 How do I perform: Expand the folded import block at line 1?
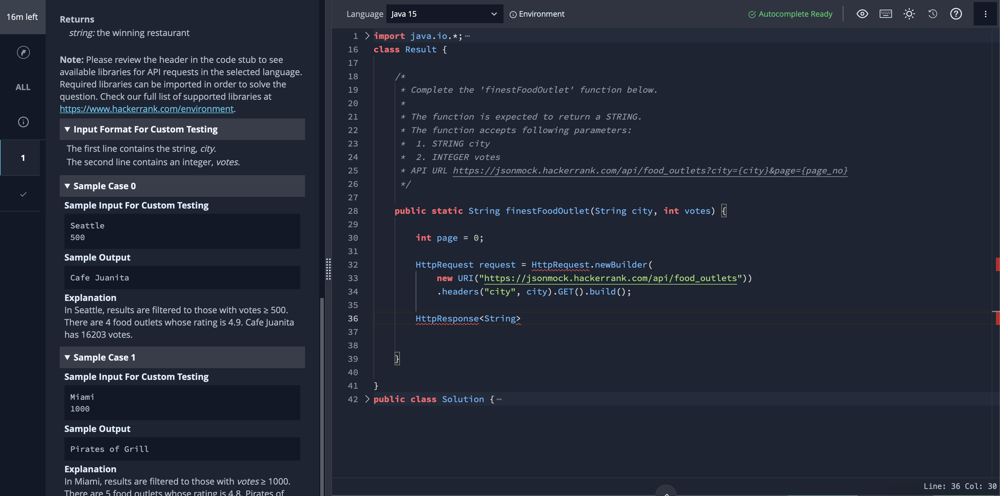point(367,36)
